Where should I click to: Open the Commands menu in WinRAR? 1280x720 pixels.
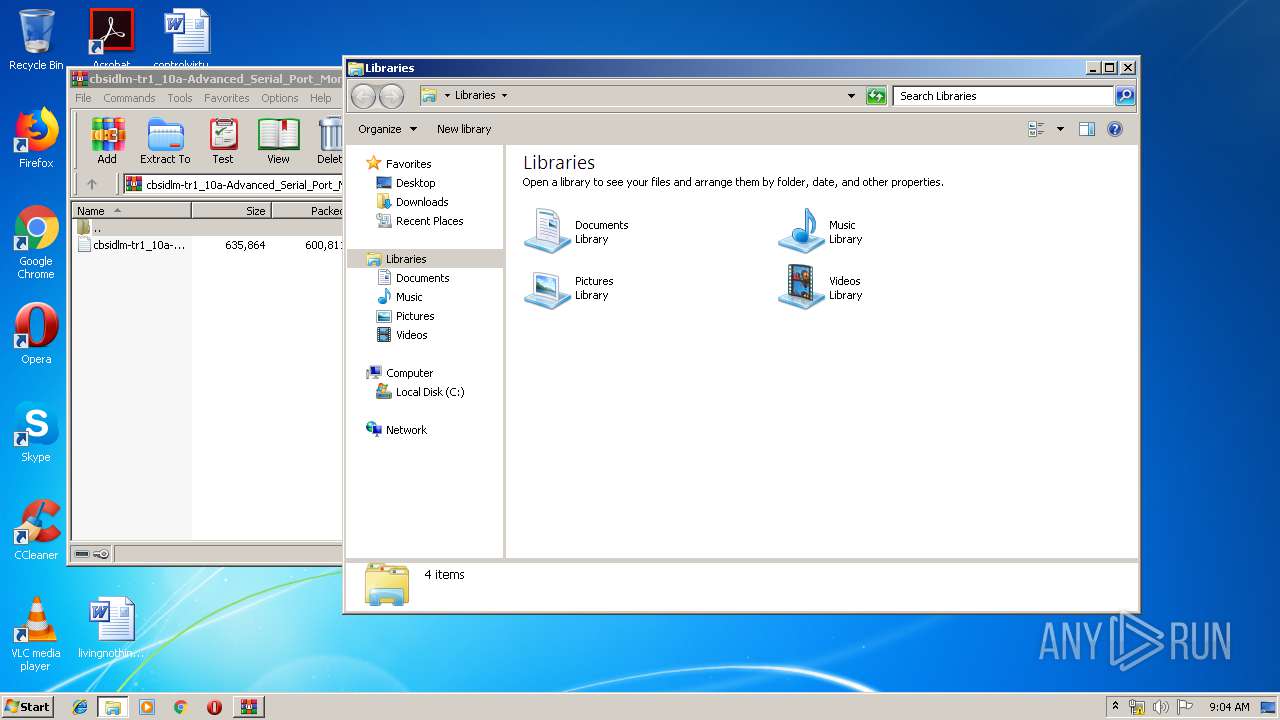click(x=129, y=98)
